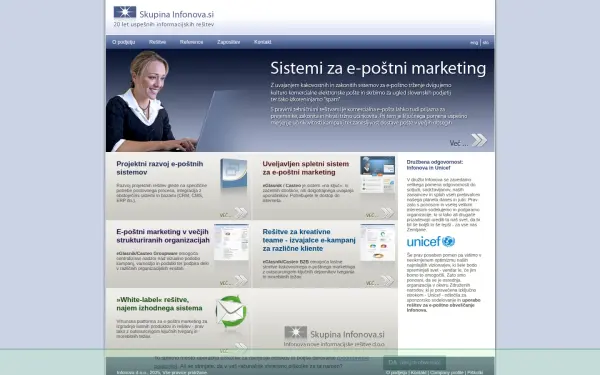Click tagline '20 let uspešnih informacijskih rešitev'
Image resolution: width=600 pixels, height=375 pixels.
164,24
